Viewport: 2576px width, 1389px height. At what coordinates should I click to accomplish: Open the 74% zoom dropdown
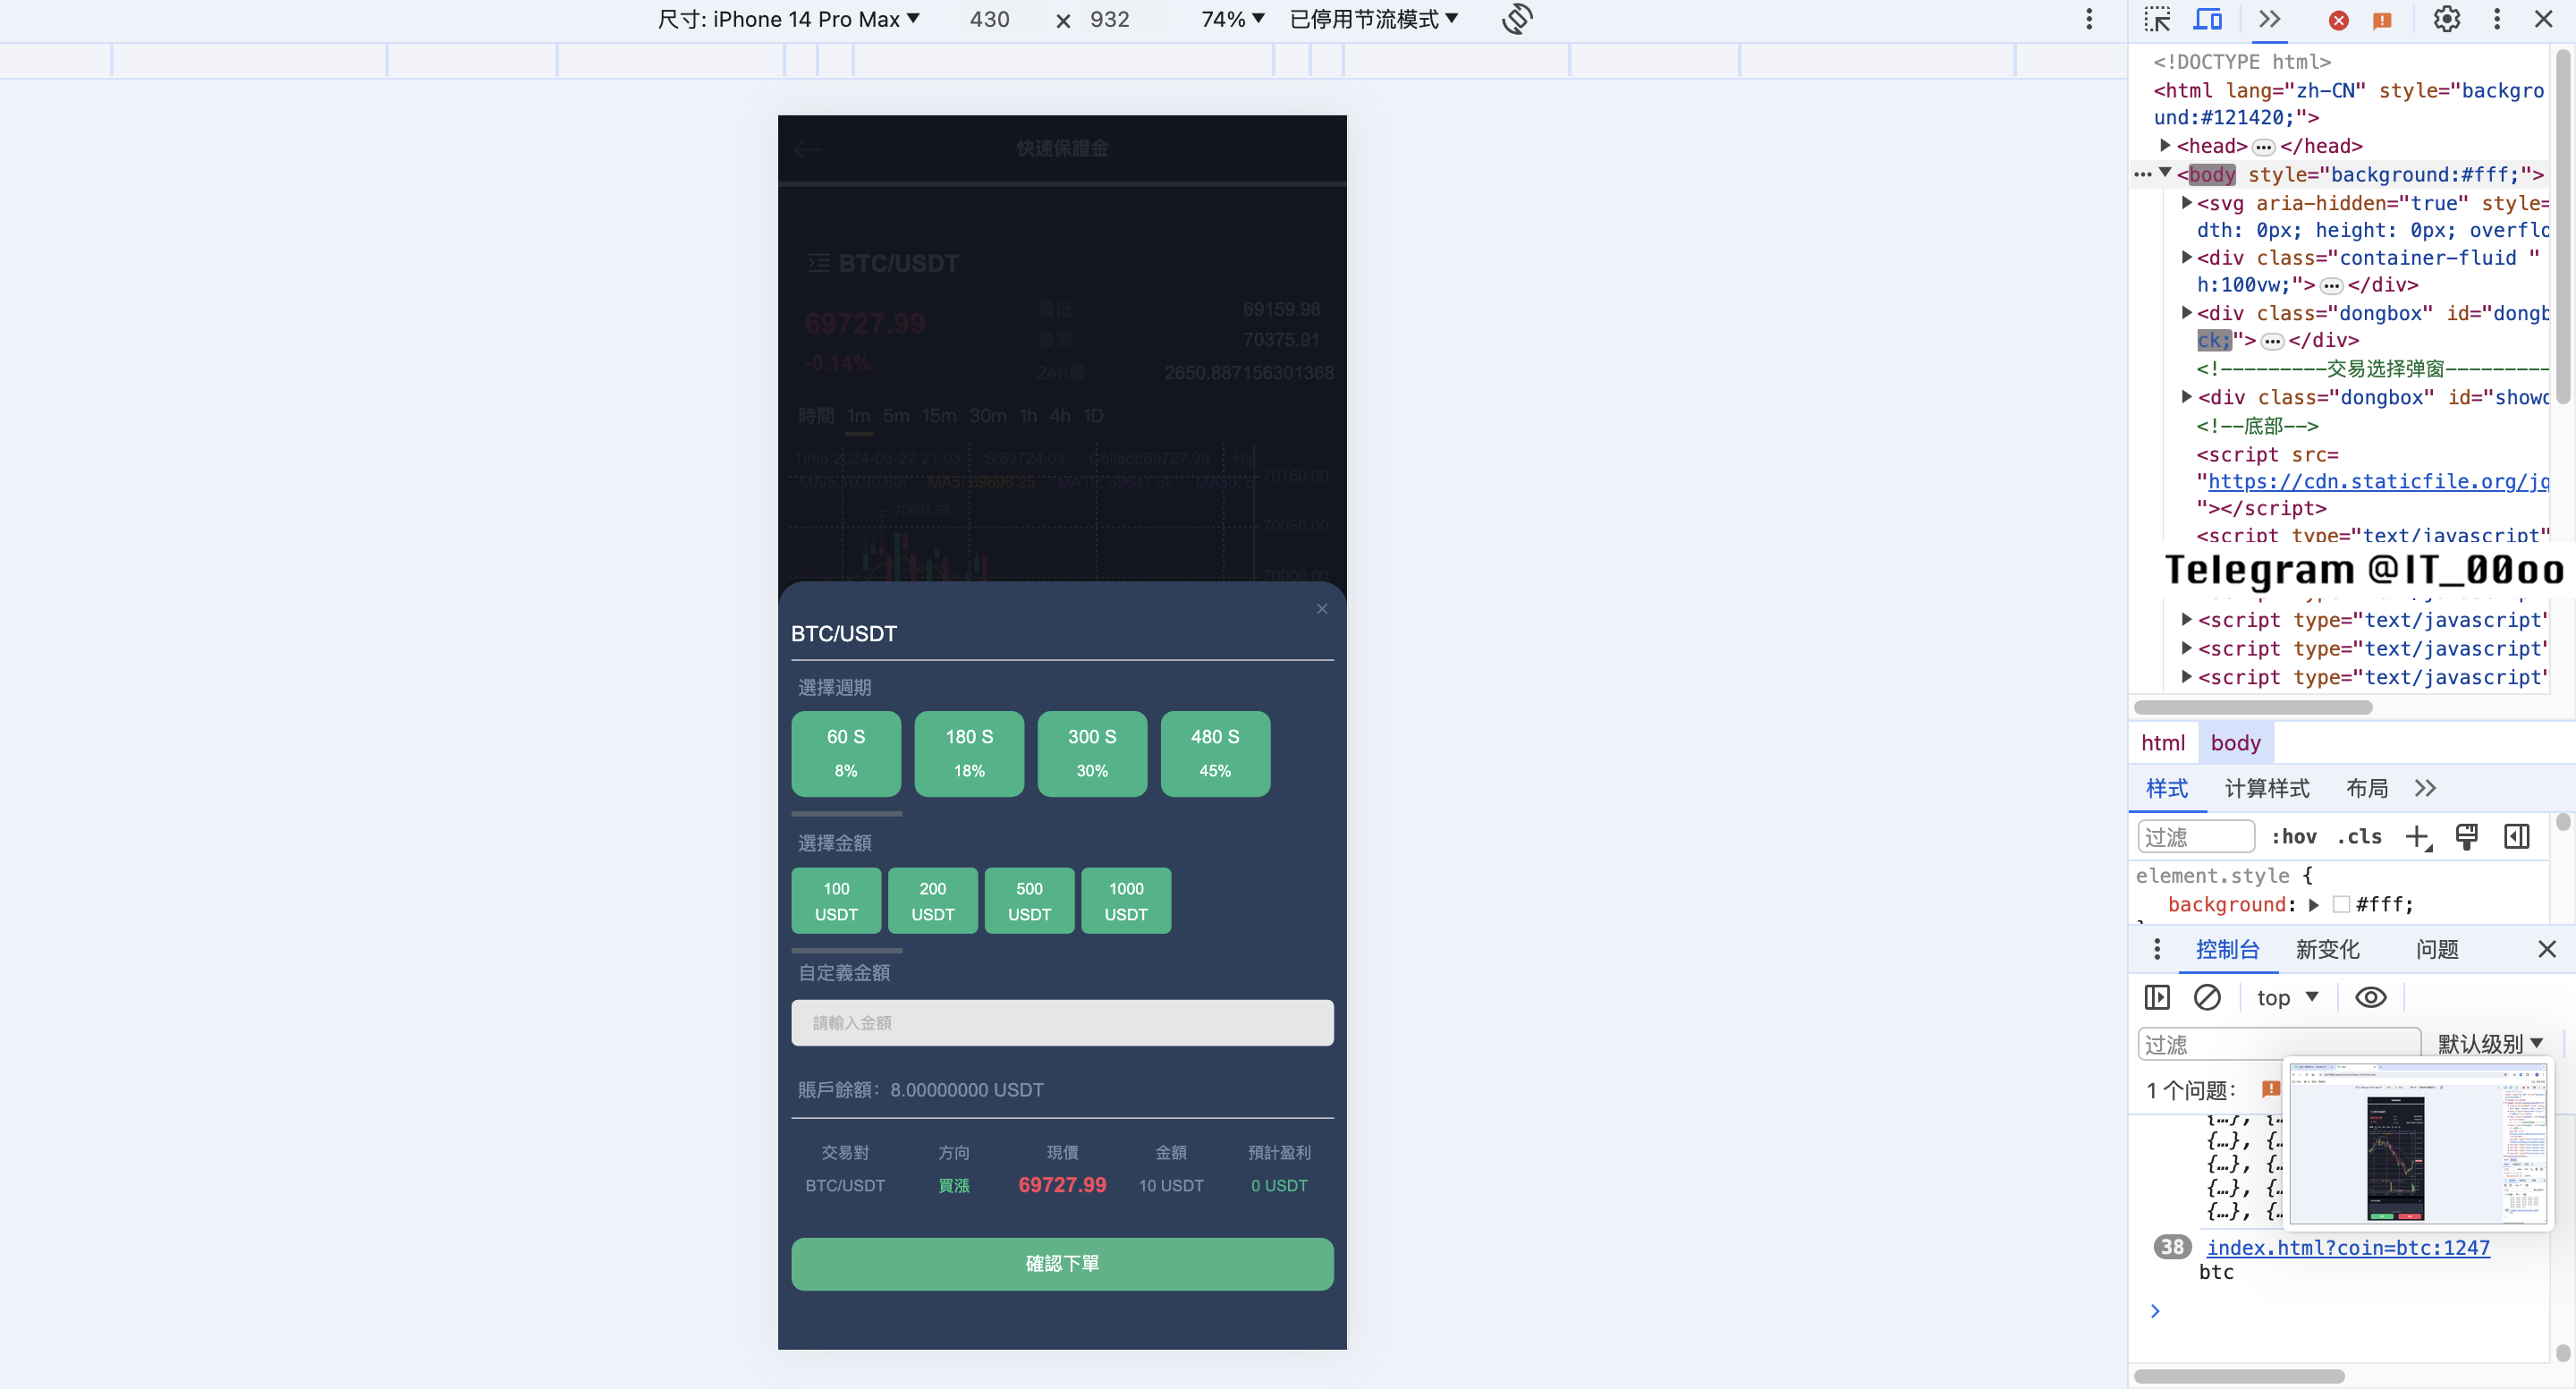pos(1233,19)
